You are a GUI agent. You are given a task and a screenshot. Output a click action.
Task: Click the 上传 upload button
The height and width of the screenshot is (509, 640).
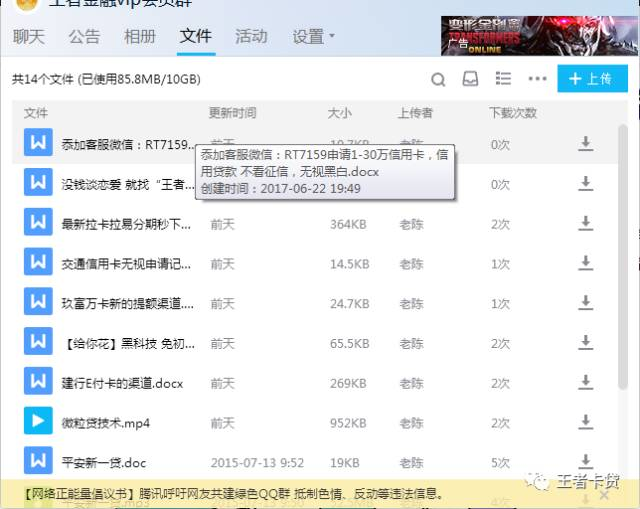(x=592, y=78)
